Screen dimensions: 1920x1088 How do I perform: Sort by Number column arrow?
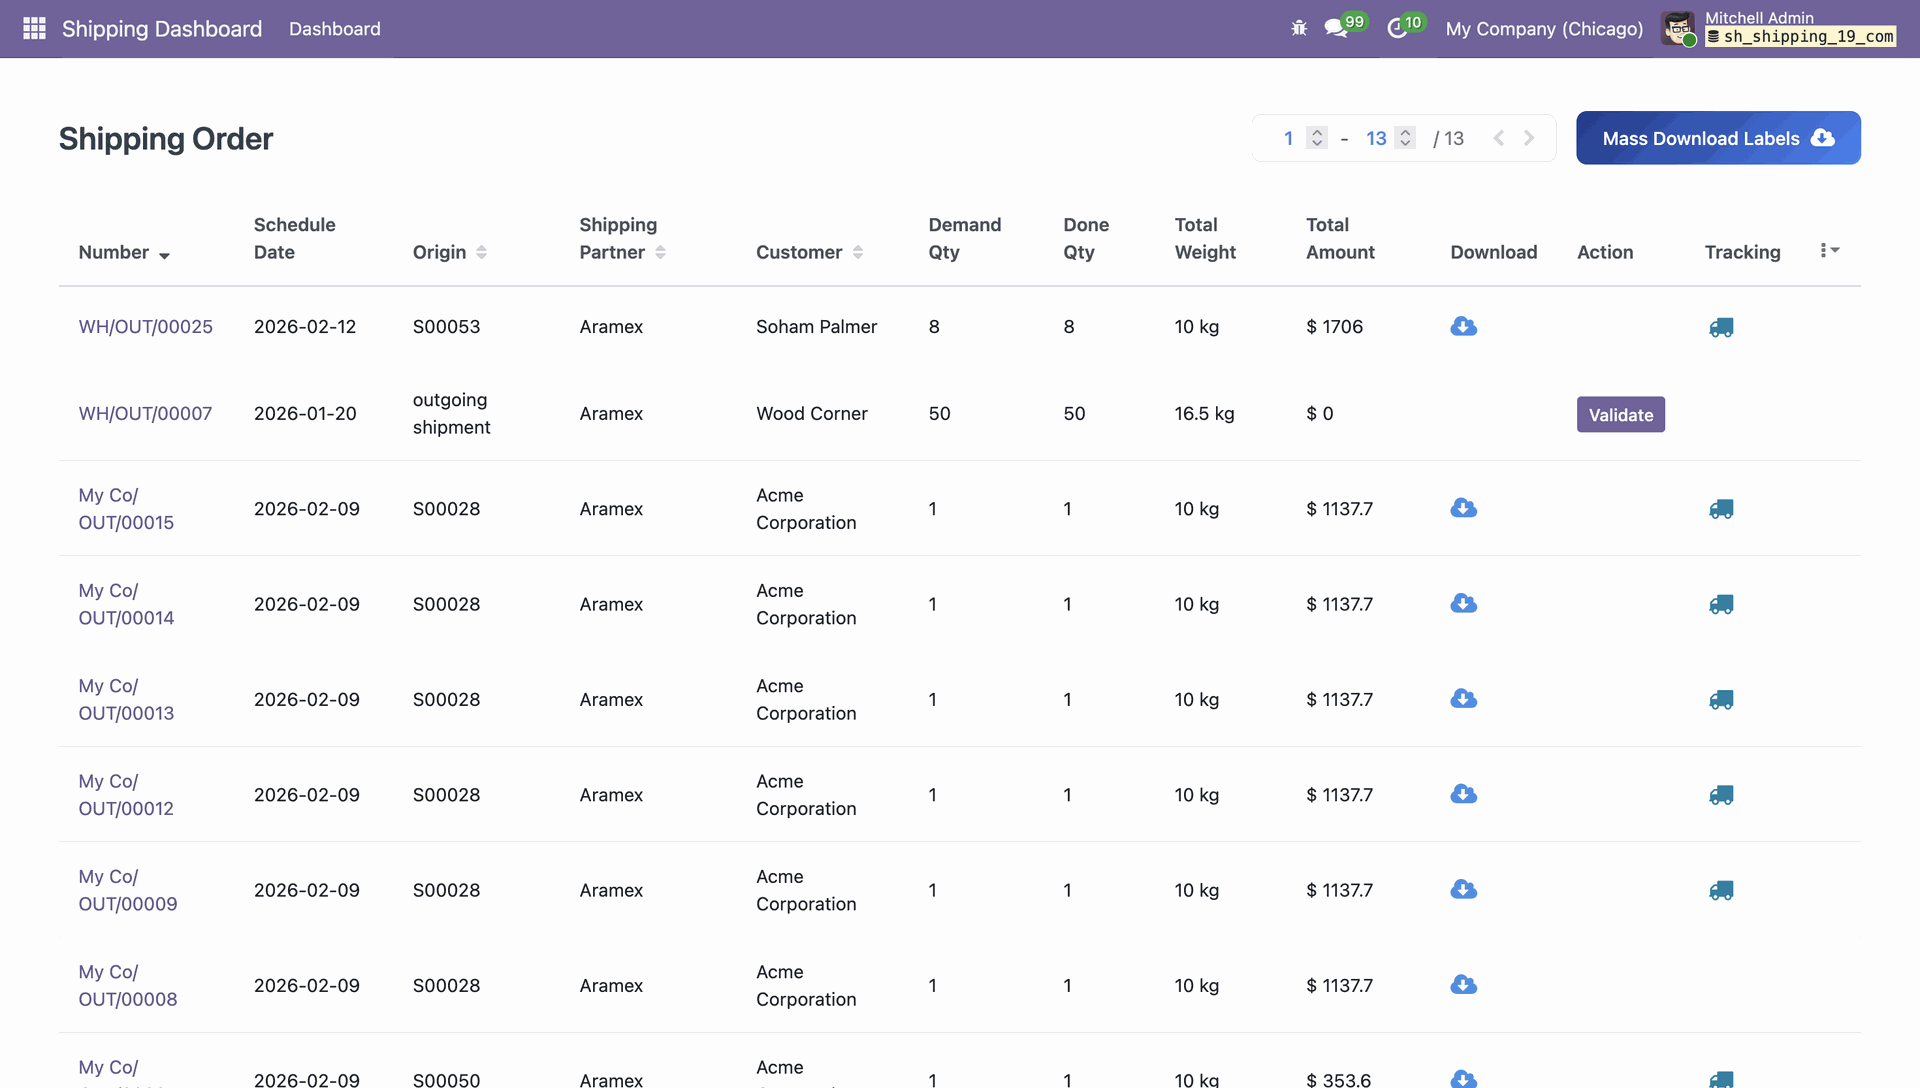(x=164, y=255)
